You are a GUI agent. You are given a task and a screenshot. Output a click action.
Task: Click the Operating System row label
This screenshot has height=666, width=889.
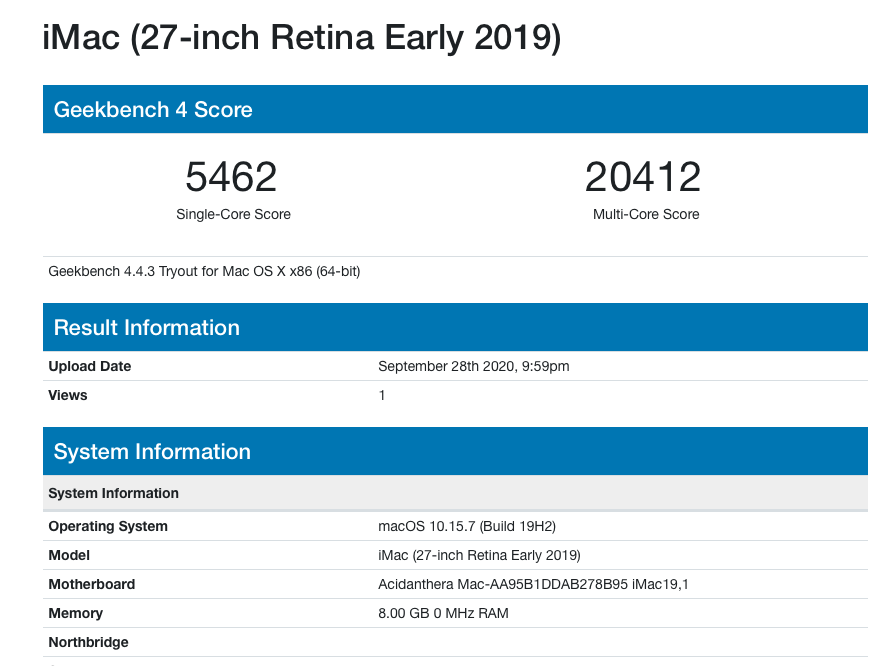(108, 526)
